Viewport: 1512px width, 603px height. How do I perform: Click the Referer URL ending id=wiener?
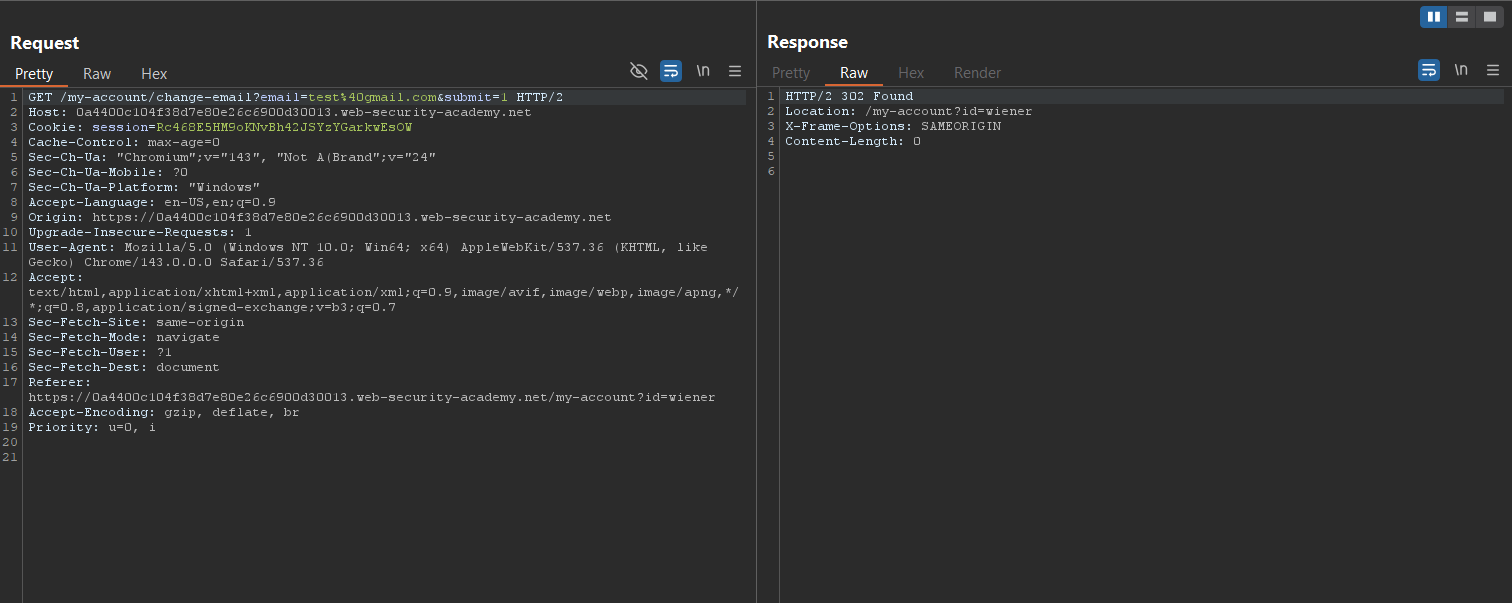tap(372, 397)
